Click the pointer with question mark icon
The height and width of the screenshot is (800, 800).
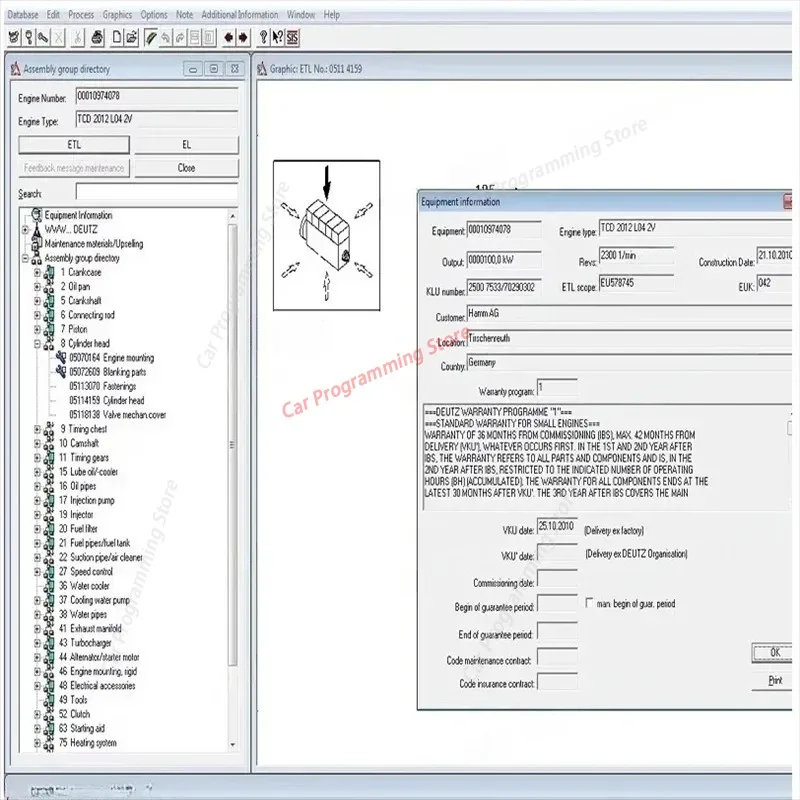(x=278, y=37)
